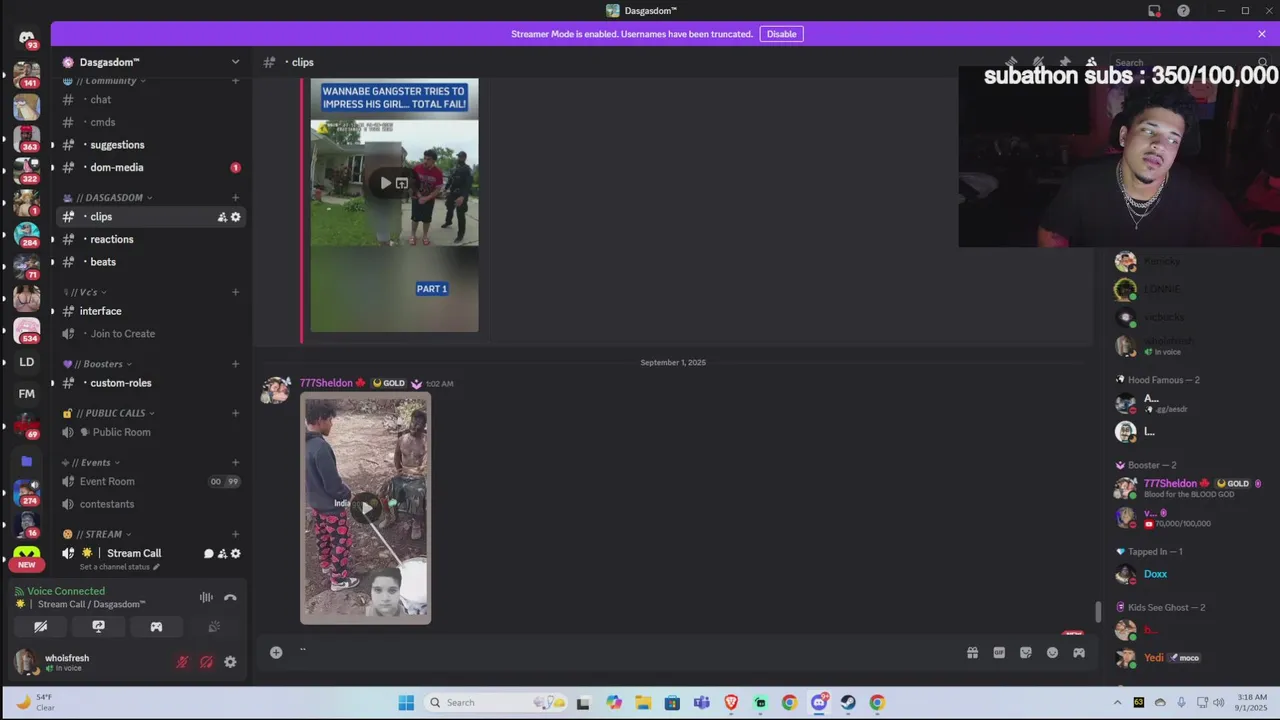Edit Stream Call channel settings gear
This screenshot has height=720, width=1280.
point(236,554)
